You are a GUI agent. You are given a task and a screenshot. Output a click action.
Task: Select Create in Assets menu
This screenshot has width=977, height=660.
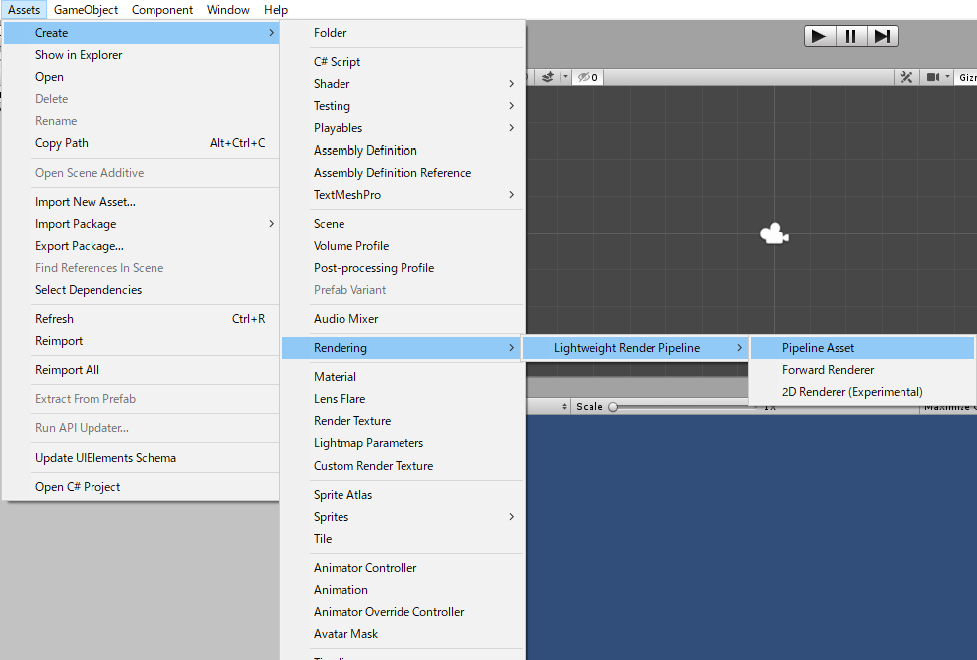point(141,33)
